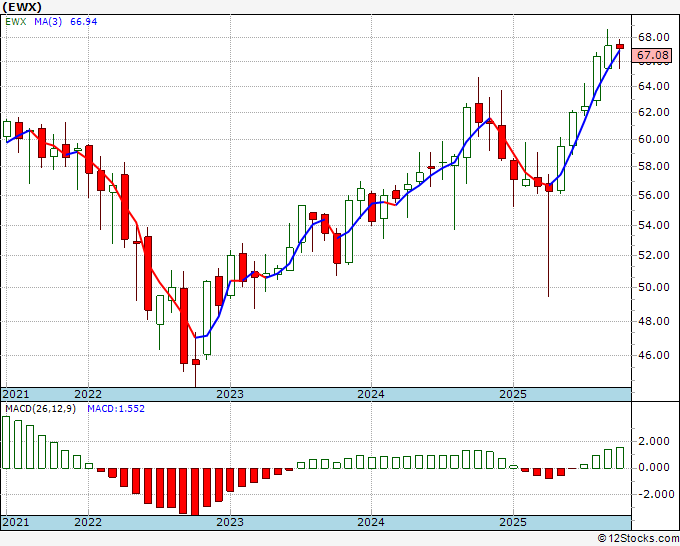680x546 pixels.
Task: Click the MA(3) indicator label
Action: click(48, 22)
